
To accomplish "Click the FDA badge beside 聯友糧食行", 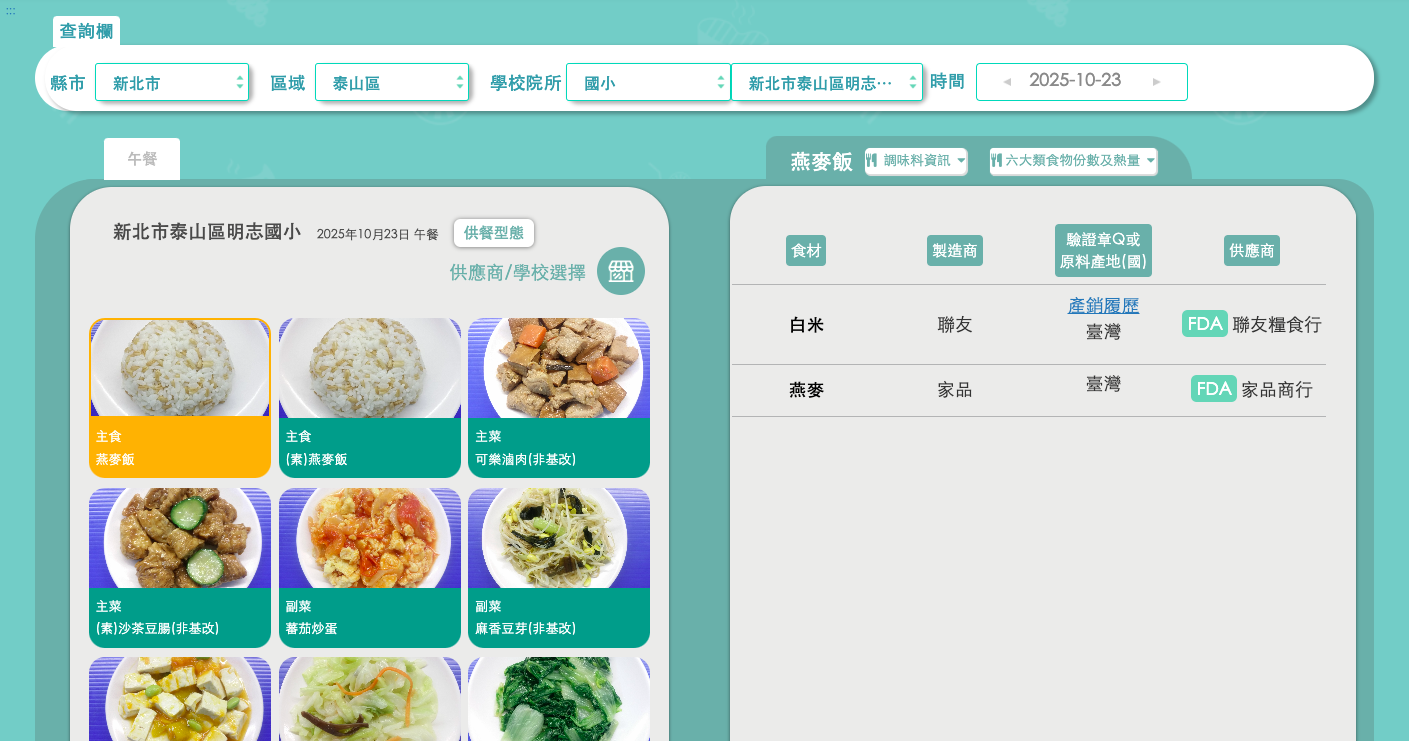I will coord(1204,324).
